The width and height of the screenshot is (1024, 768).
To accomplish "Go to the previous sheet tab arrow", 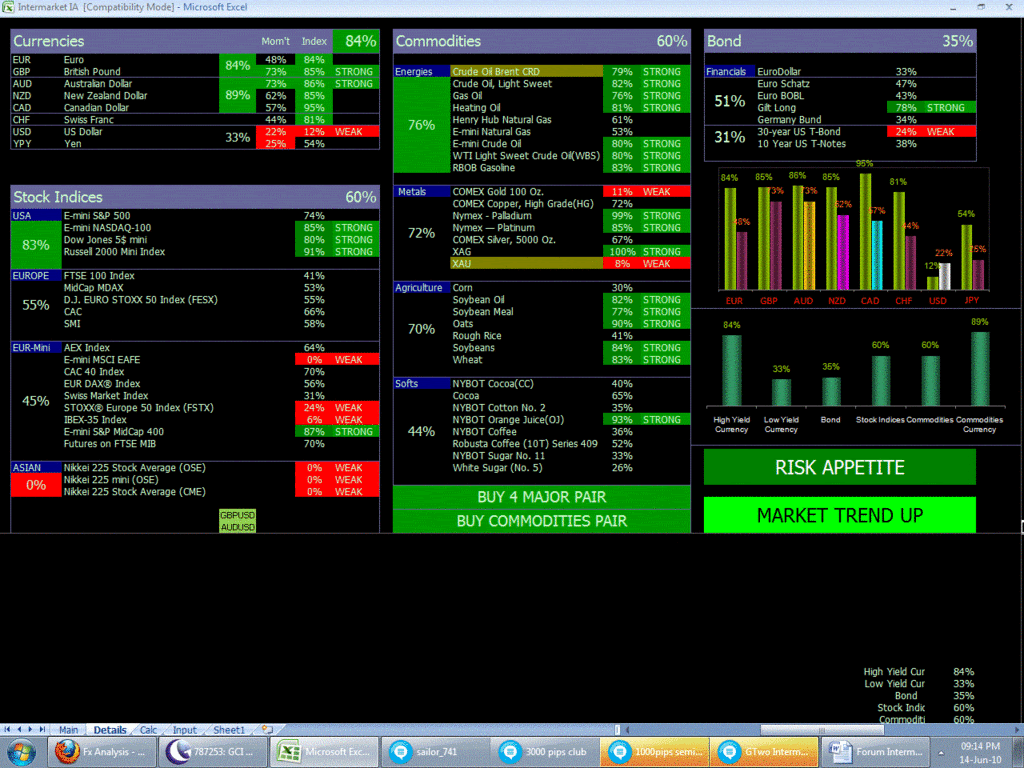I will (19, 729).
